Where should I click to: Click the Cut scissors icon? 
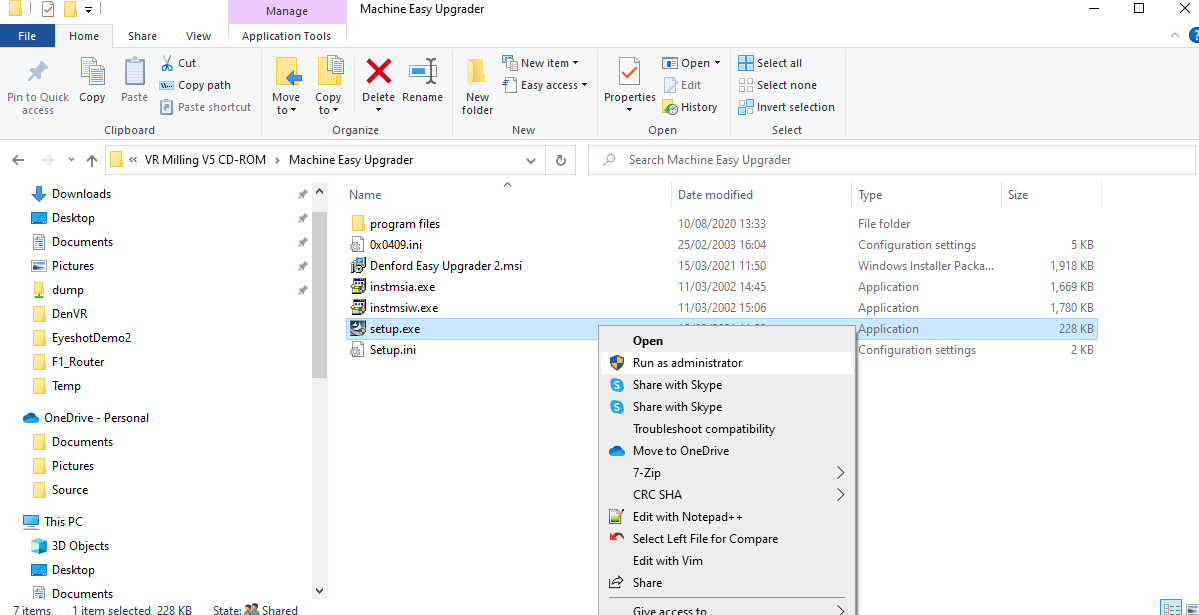167,63
